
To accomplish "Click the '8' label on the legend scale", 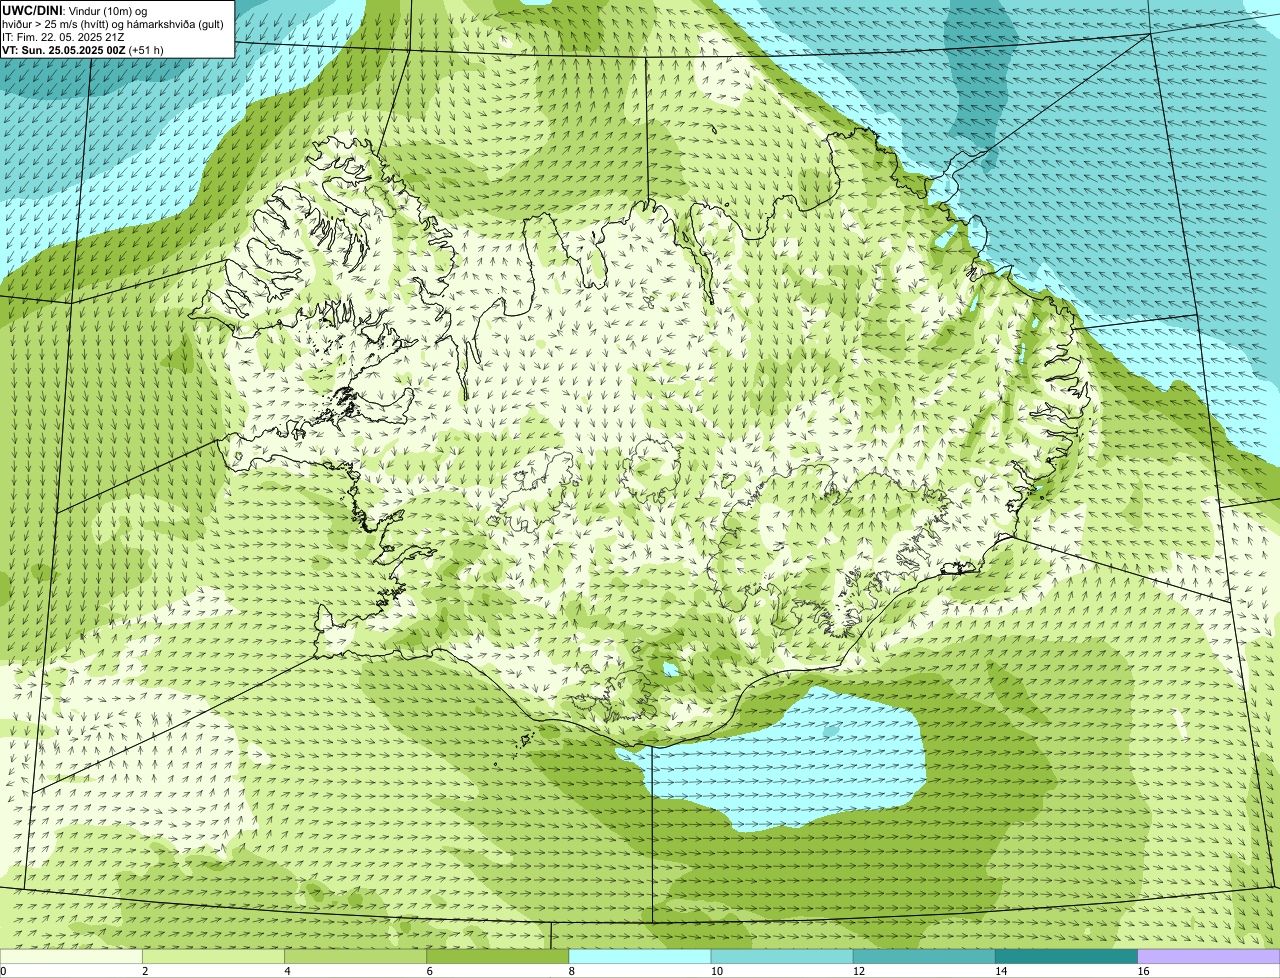I will tap(571, 971).
